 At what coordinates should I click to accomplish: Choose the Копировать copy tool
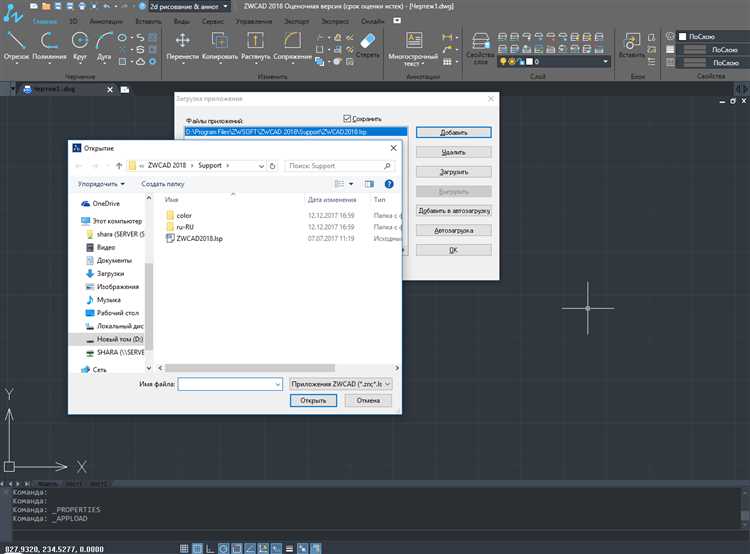coord(220,45)
